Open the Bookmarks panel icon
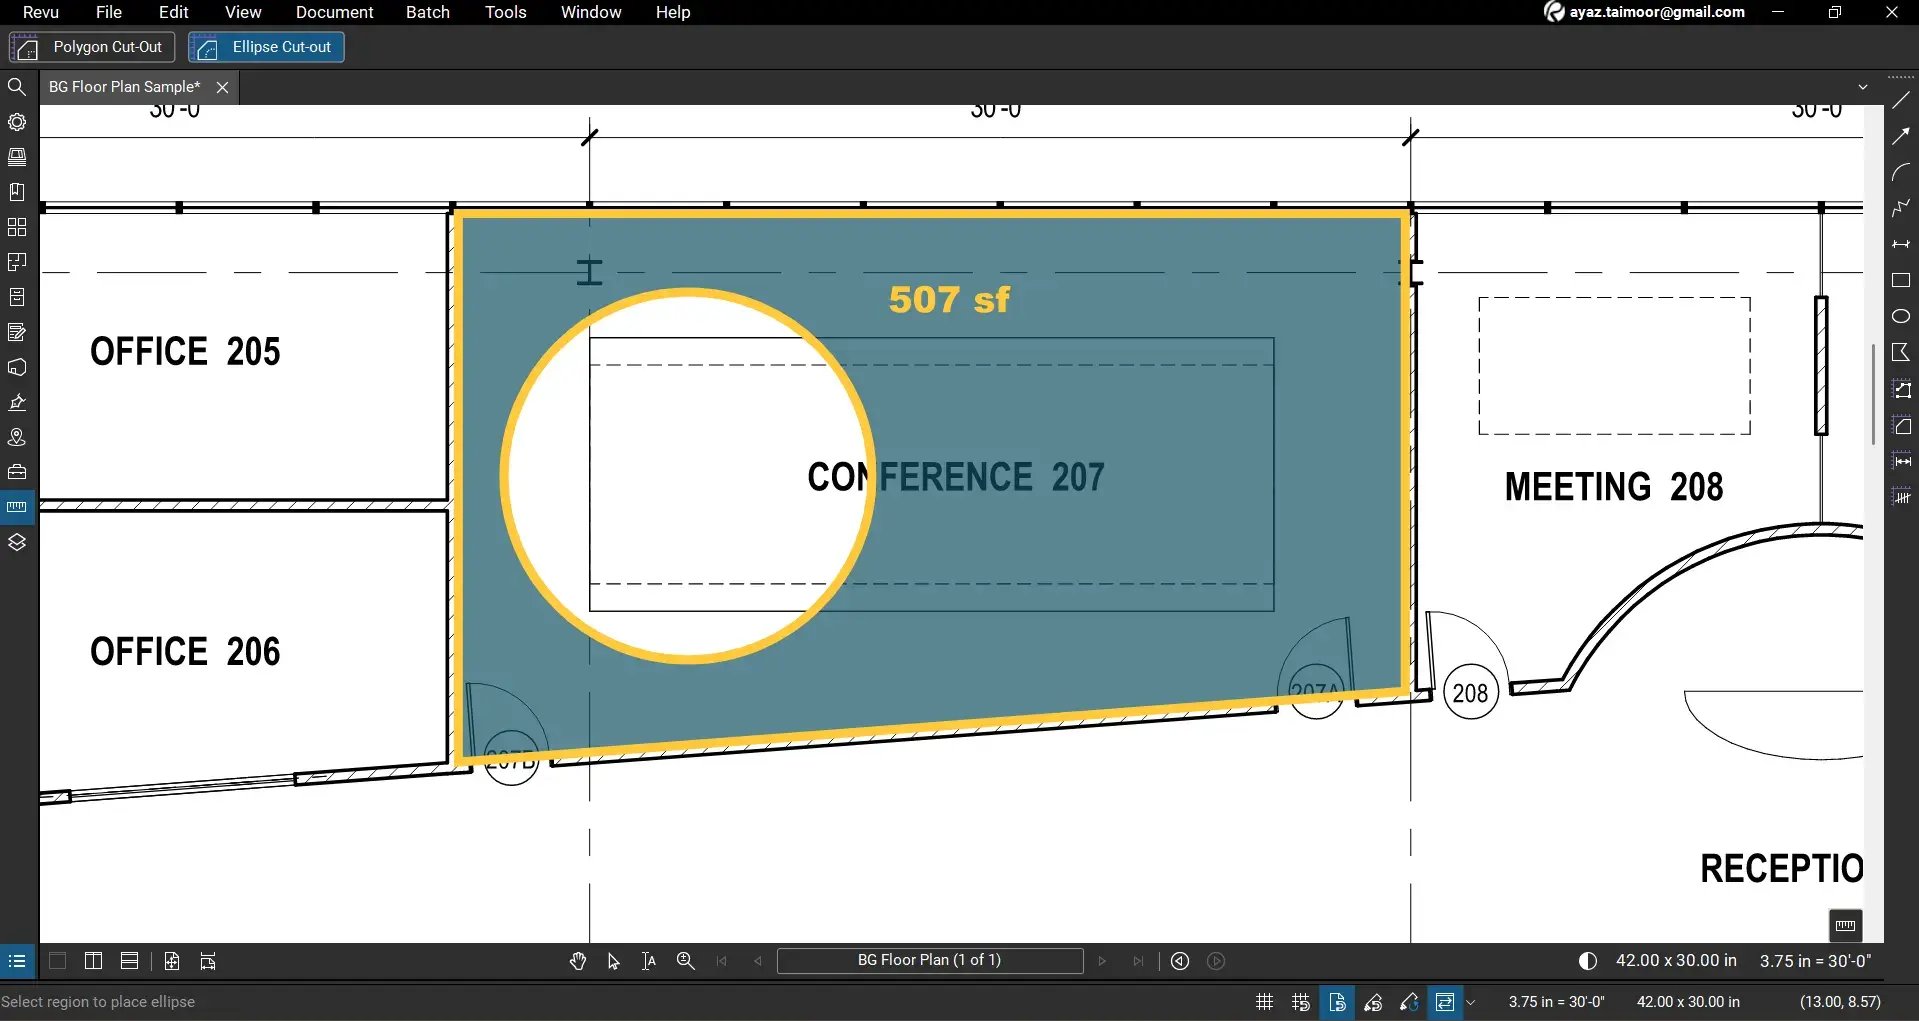This screenshot has height=1021, width=1919. (17, 192)
